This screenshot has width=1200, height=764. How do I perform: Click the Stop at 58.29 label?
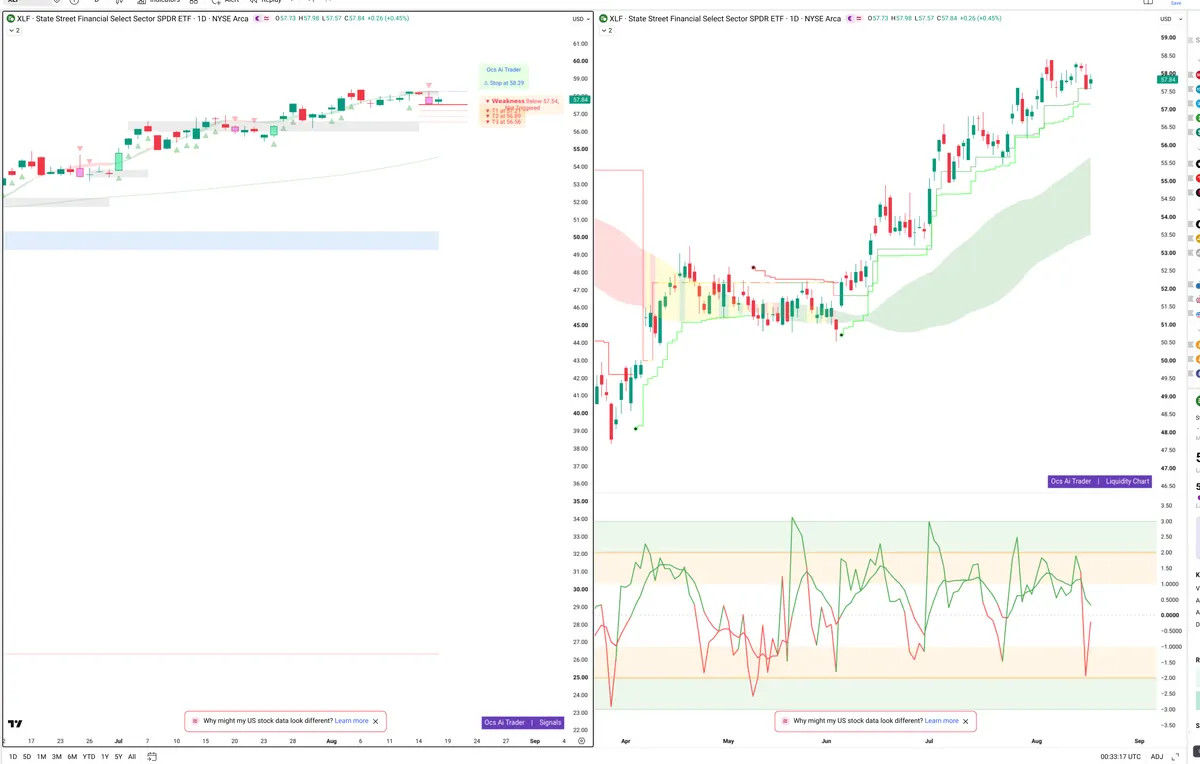coord(504,83)
